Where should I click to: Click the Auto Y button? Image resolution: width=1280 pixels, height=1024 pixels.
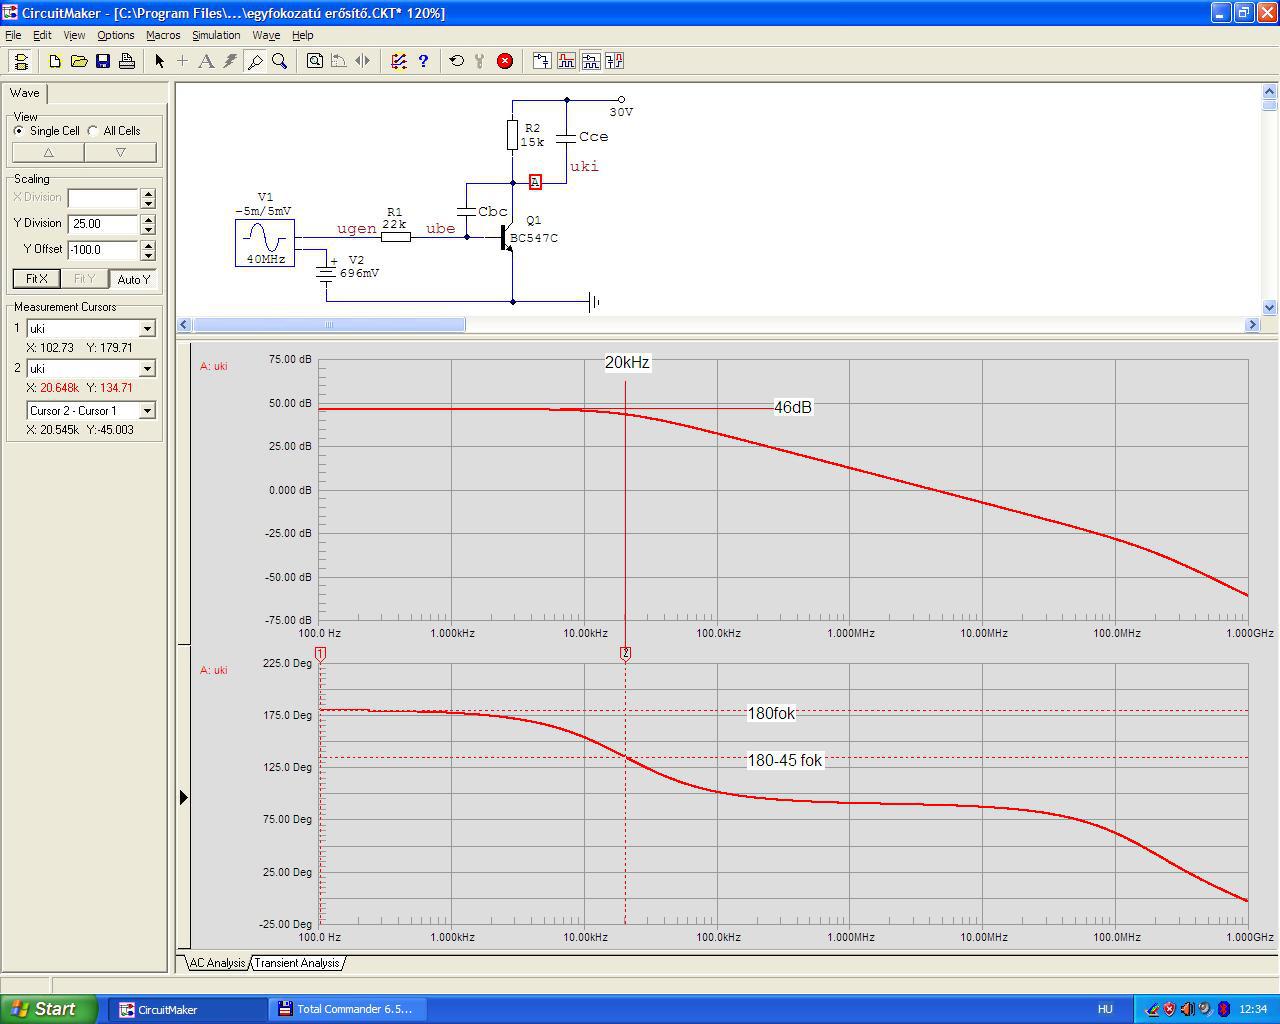tap(133, 279)
